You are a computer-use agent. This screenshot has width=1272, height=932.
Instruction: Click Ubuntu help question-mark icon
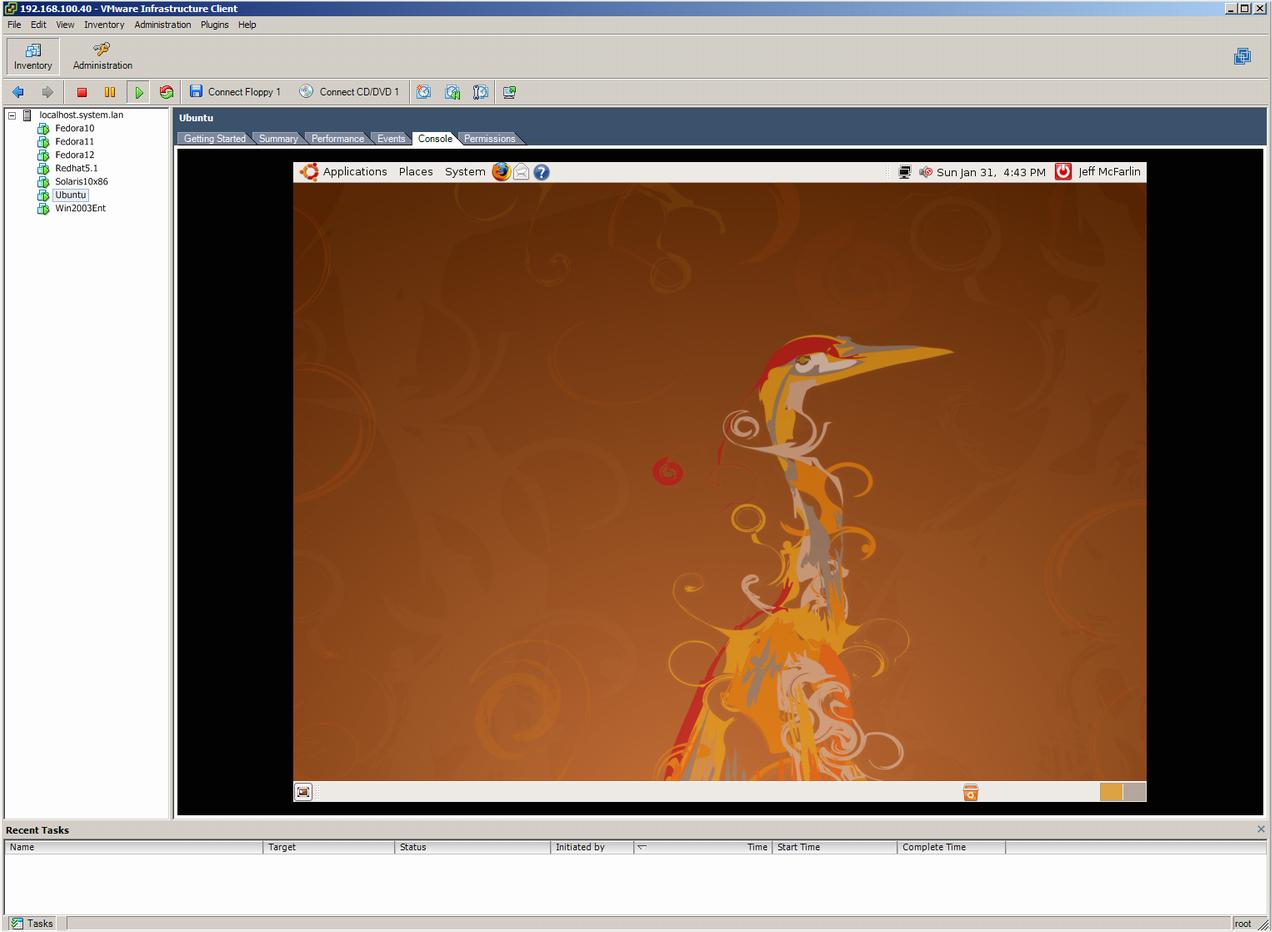coord(542,172)
